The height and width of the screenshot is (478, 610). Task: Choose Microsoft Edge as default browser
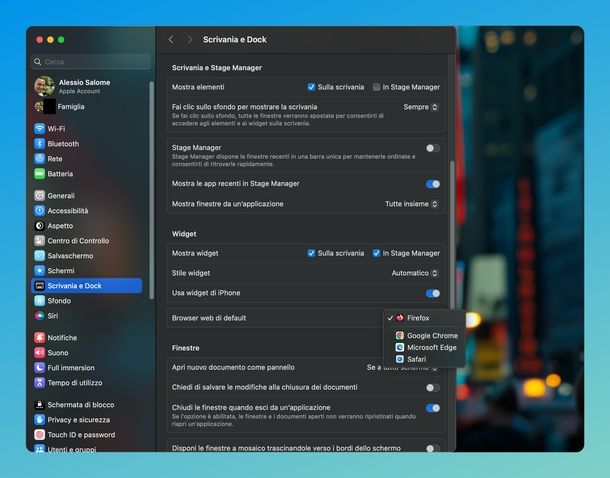click(x=424, y=347)
